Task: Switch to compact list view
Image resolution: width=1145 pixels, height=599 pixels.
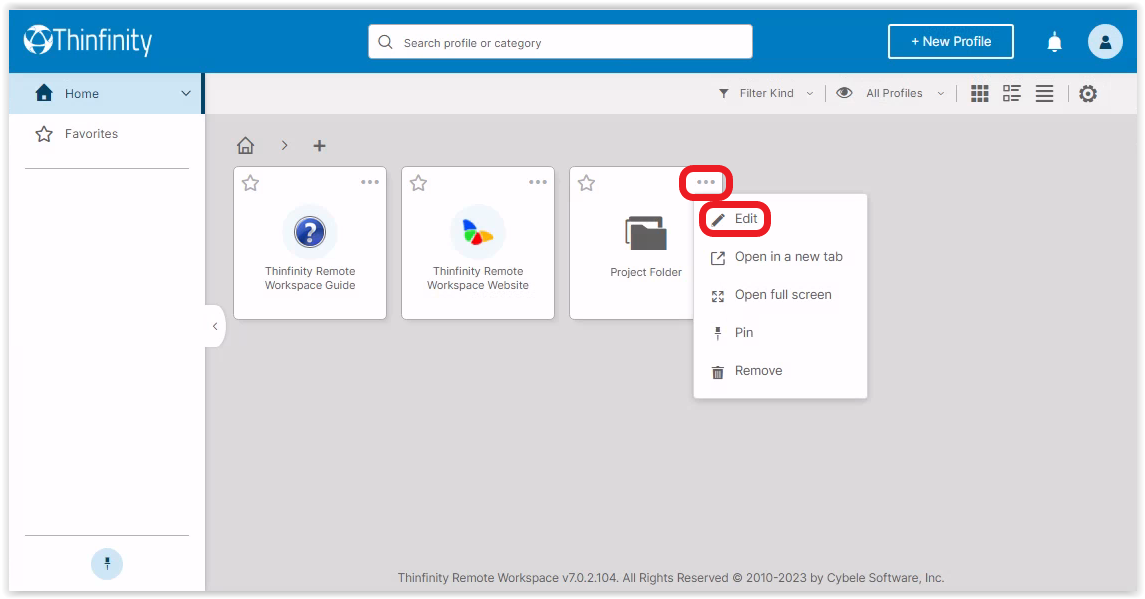Action: (1044, 94)
